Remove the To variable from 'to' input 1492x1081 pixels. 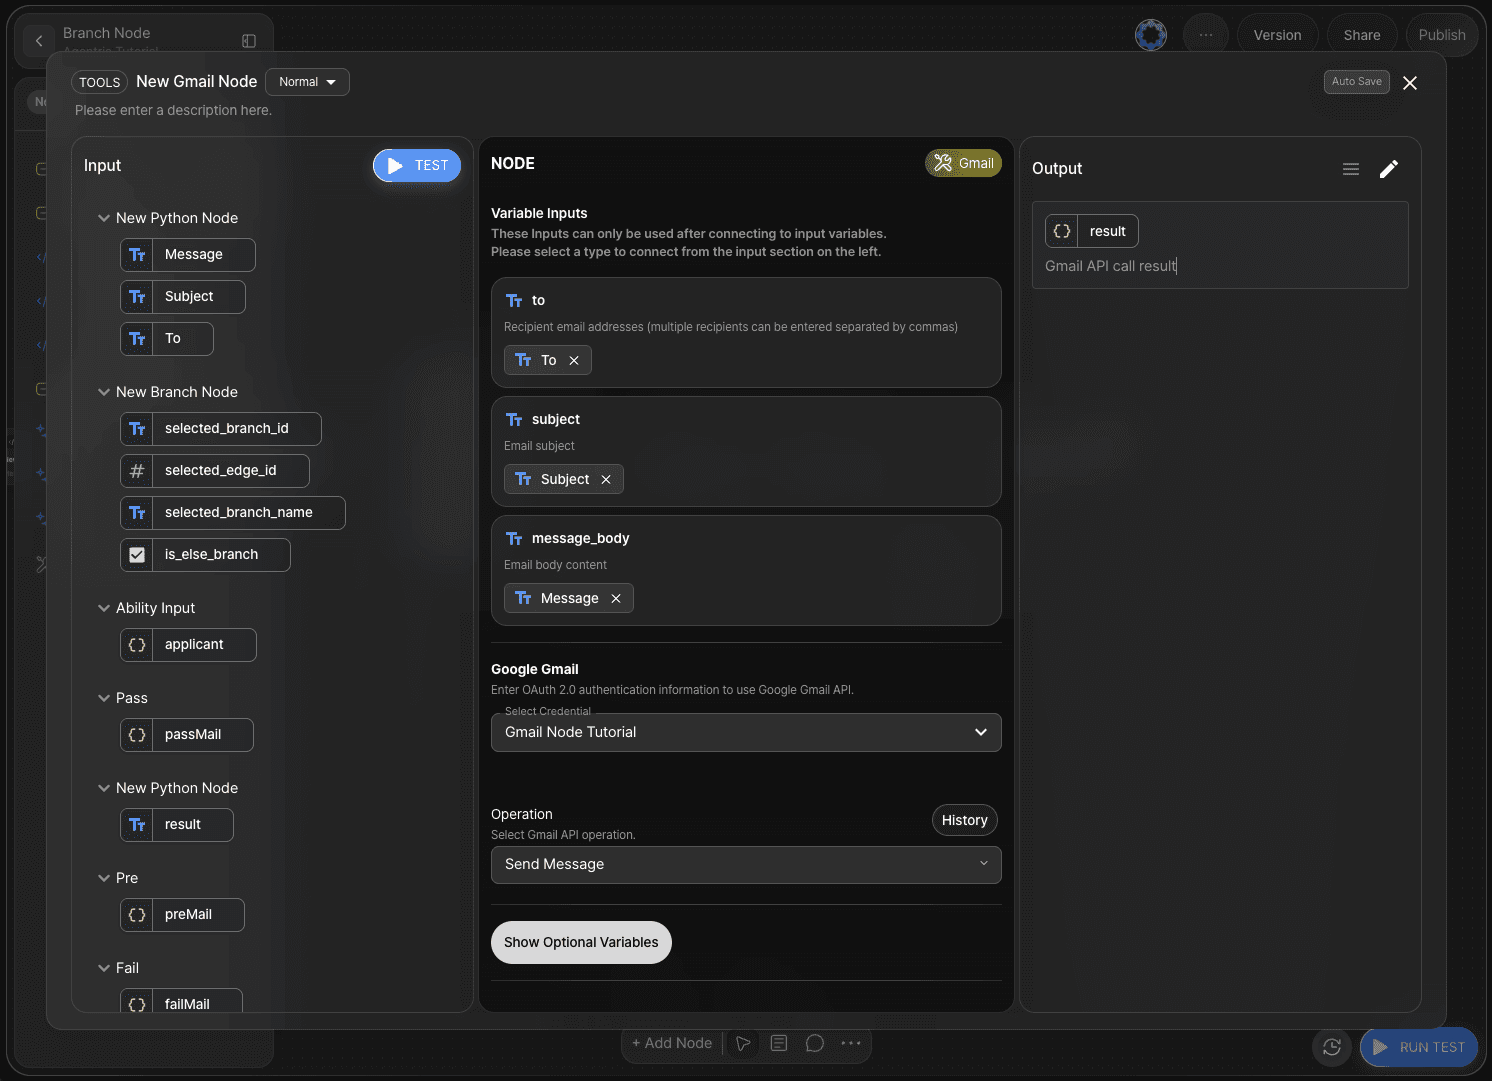[x=574, y=361]
